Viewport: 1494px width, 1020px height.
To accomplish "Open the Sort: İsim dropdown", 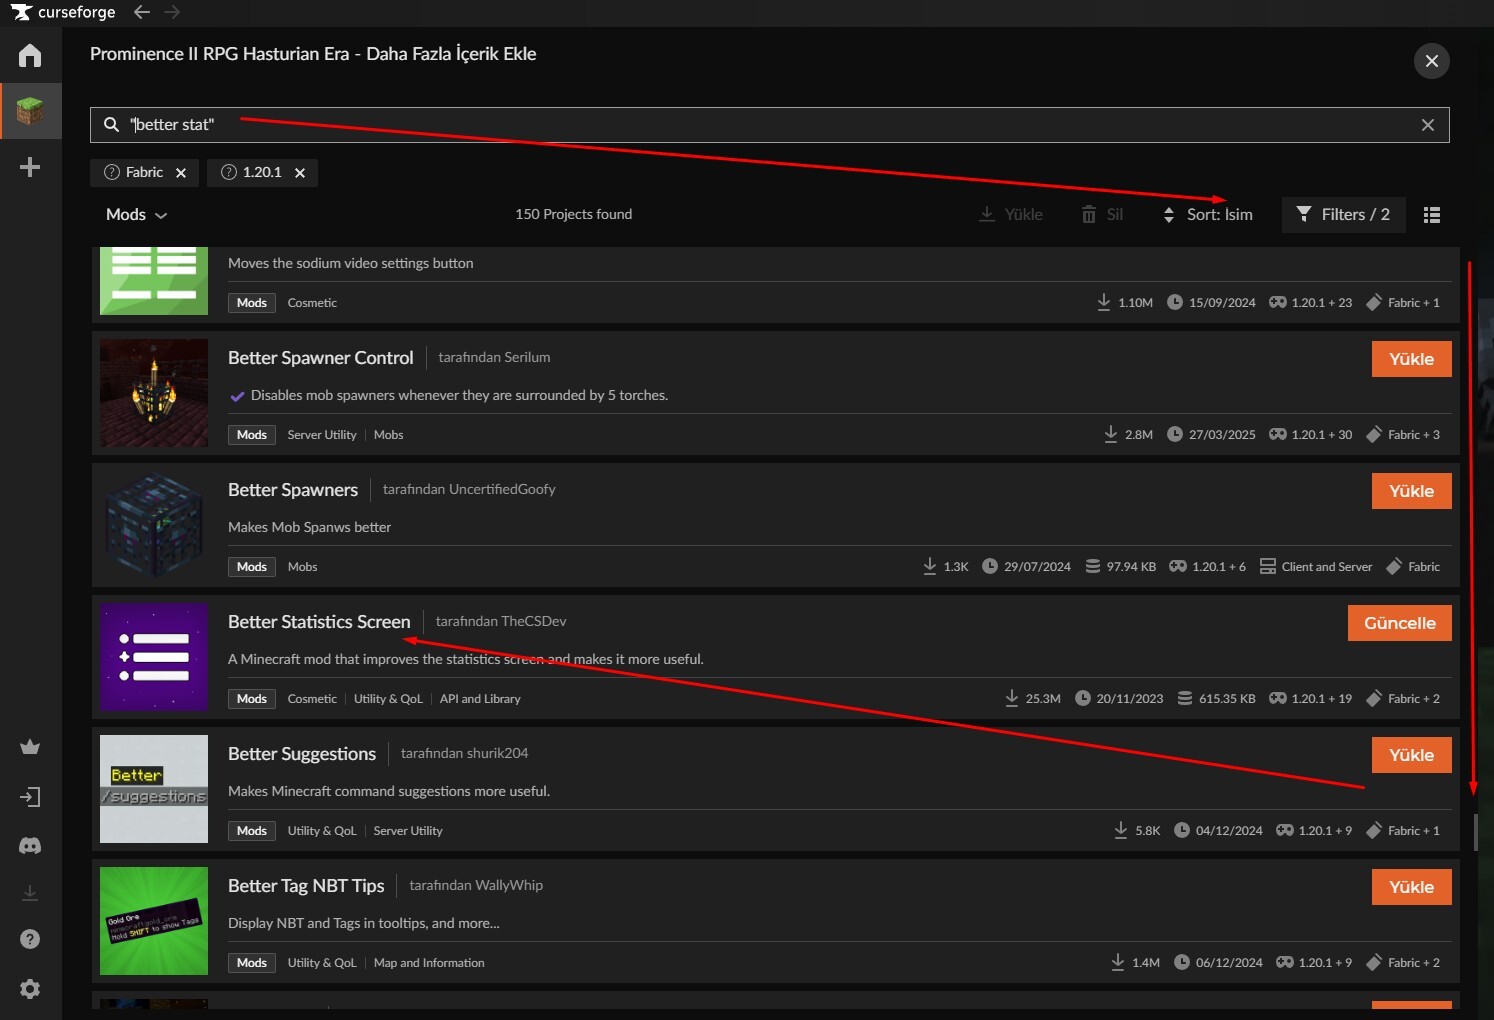I will click(x=1208, y=215).
